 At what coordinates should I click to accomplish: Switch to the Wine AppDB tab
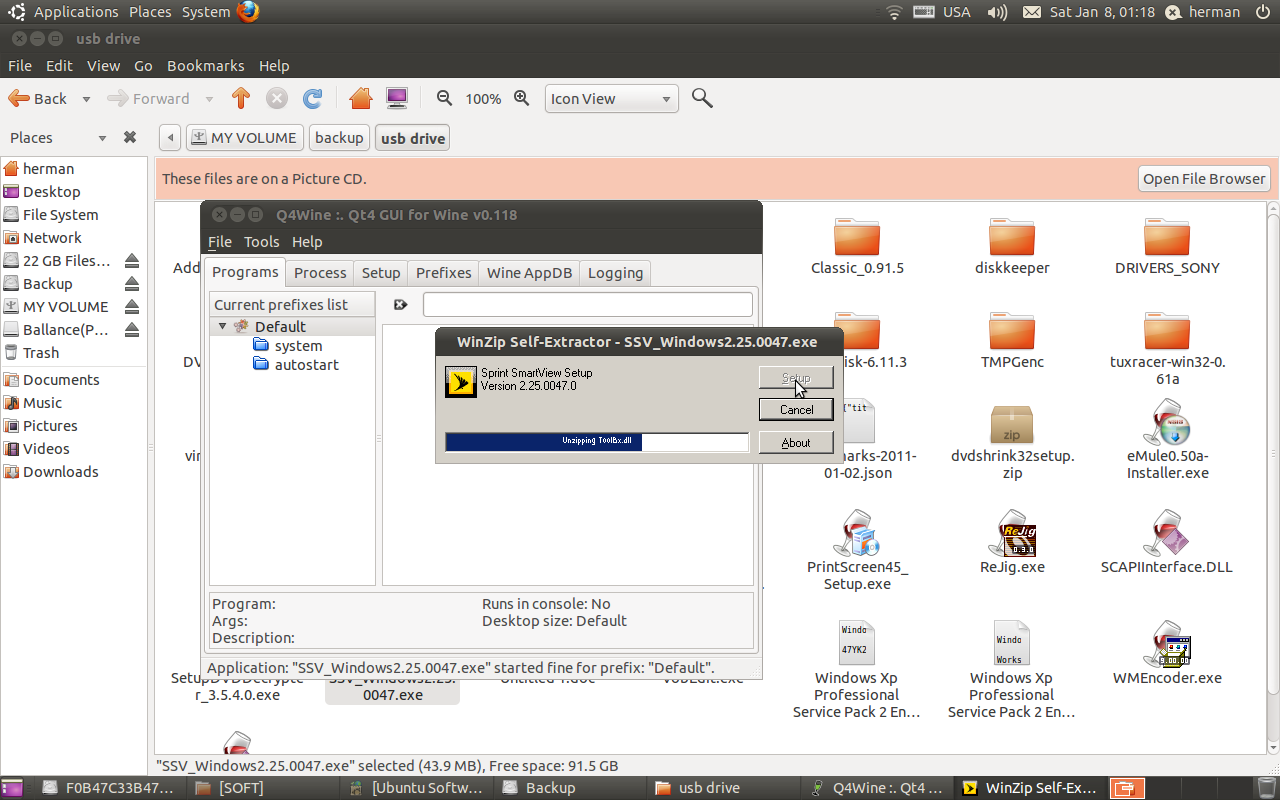click(x=528, y=272)
